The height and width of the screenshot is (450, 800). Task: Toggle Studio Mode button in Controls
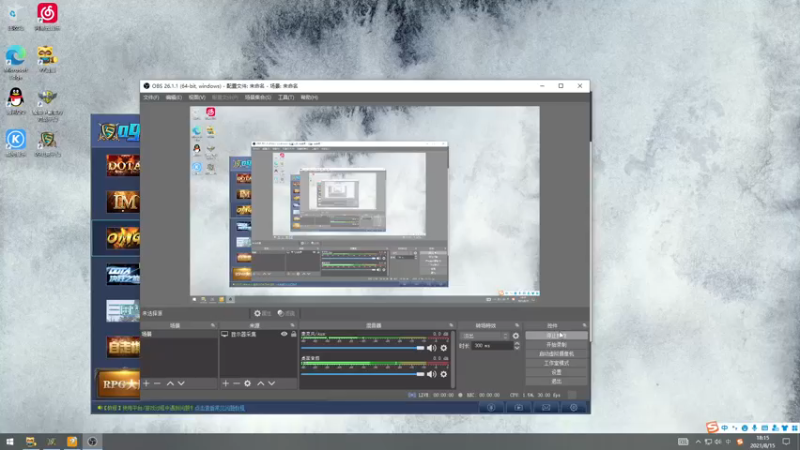[556, 363]
